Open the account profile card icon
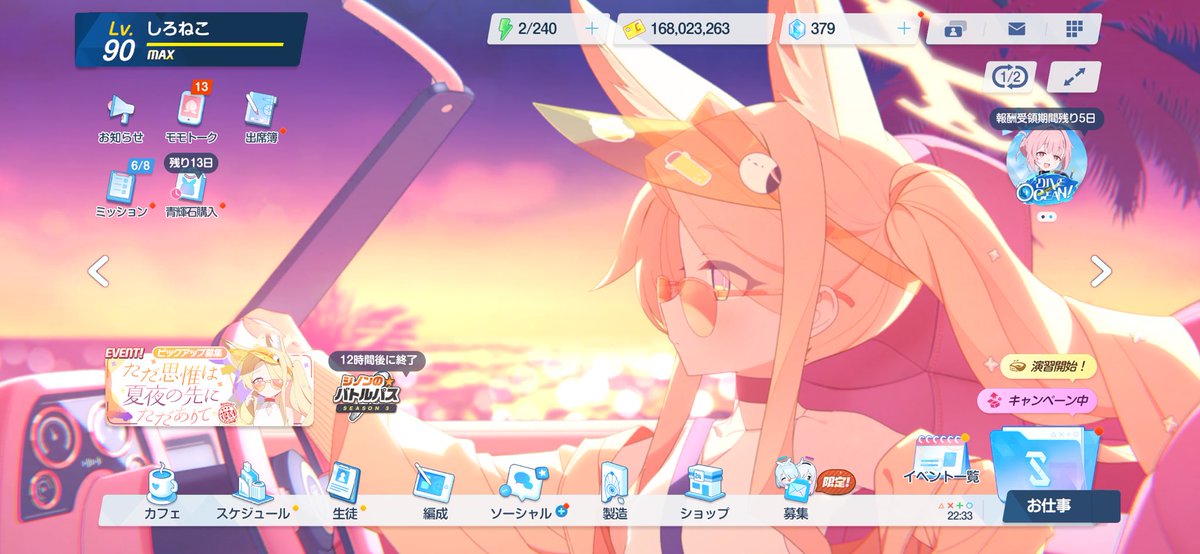The image size is (1200, 554). coord(954,29)
